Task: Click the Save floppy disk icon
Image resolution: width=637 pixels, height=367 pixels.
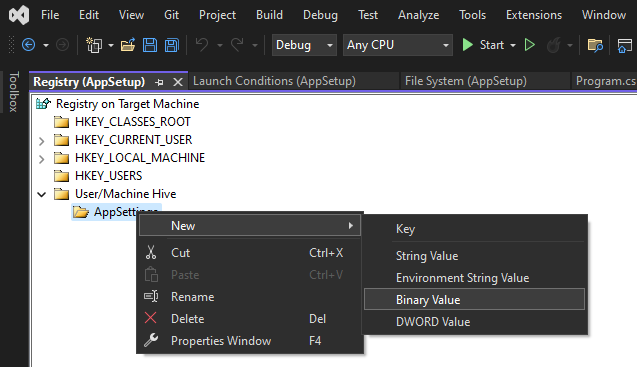Action: tap(150, 45)
